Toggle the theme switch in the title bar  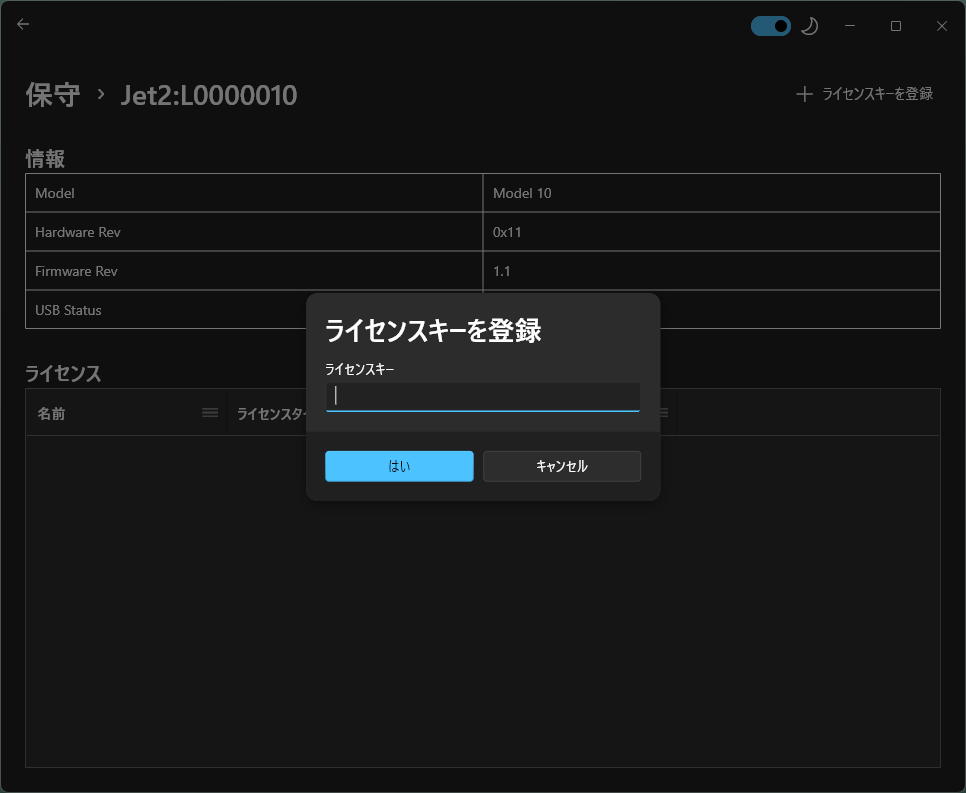770,25
